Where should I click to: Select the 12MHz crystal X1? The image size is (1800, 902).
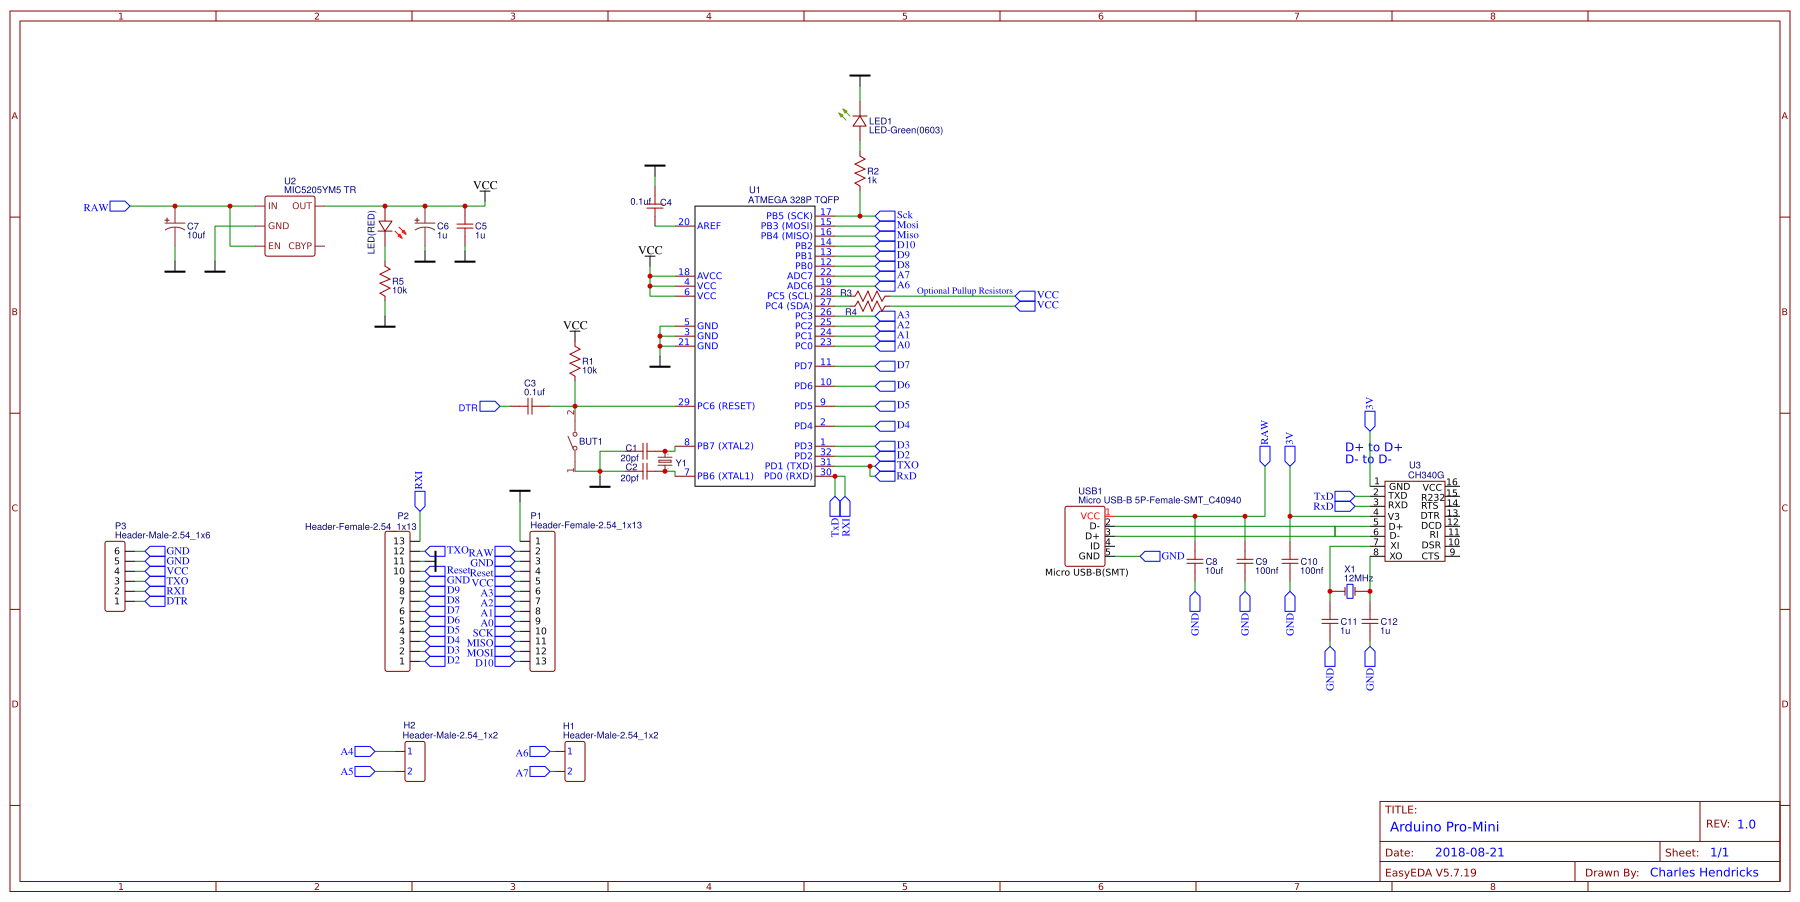click(1350, 593)
